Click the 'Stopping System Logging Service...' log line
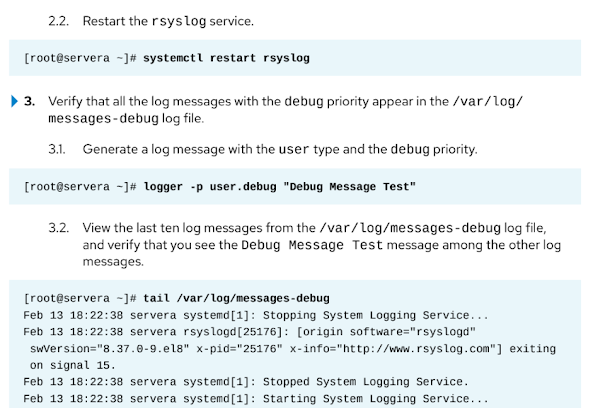This screenshot has height=408, width=593. 256,315
